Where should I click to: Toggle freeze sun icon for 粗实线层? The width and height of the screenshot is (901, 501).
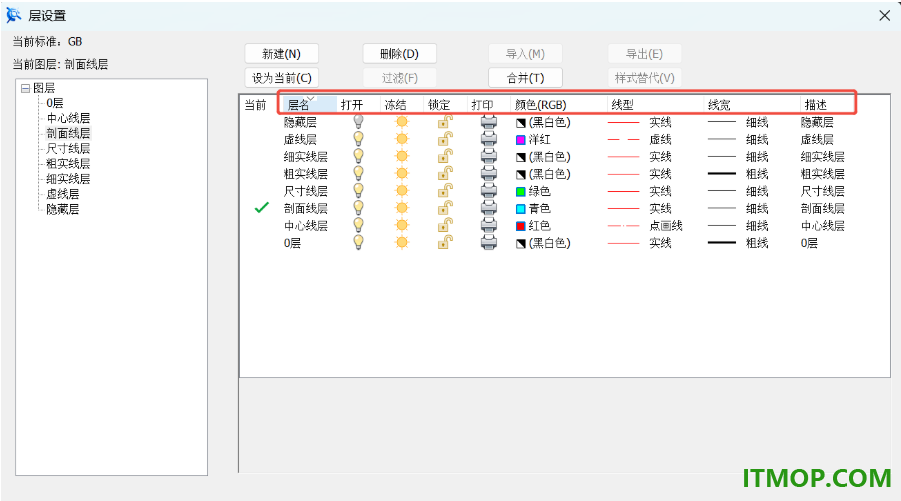click(x=402, y=174)
